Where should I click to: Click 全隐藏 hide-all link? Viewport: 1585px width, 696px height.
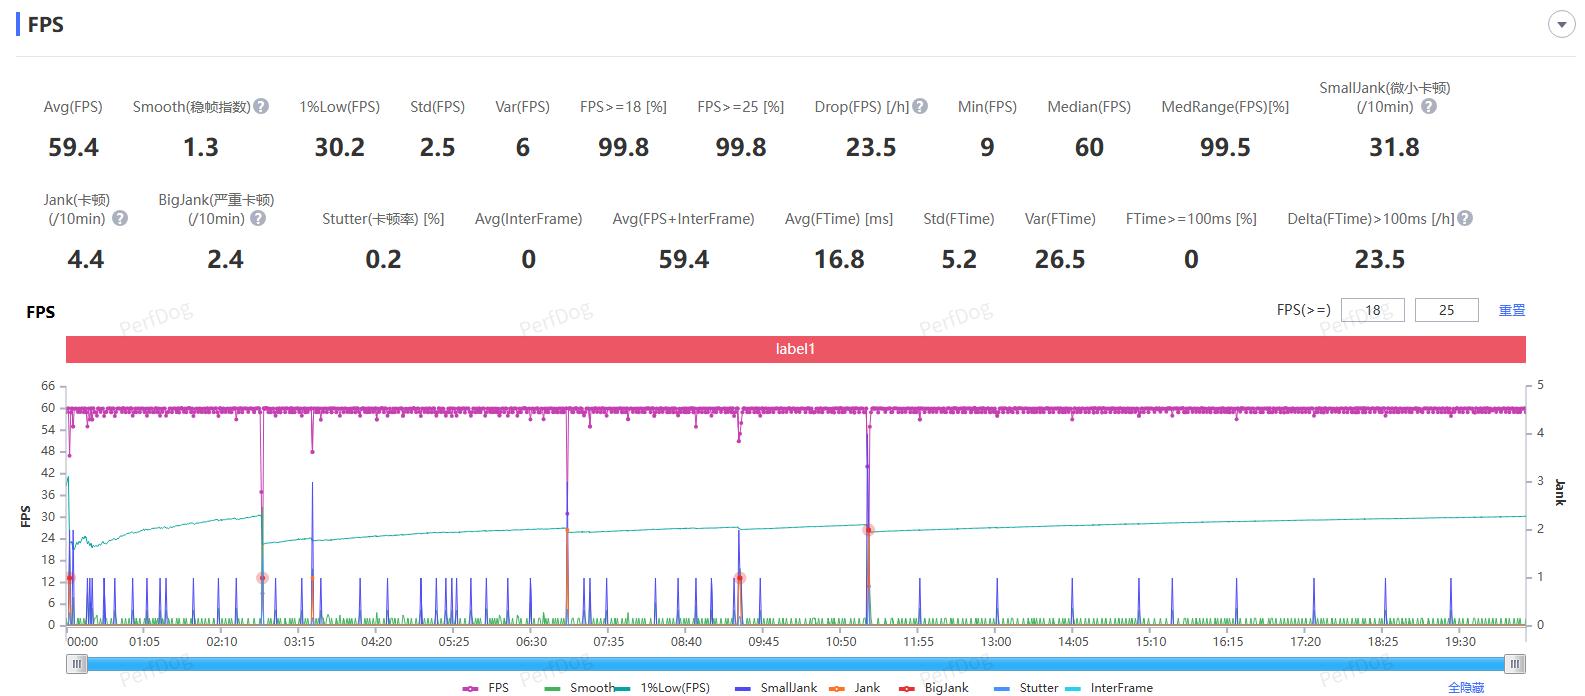[x=1465, y=688]
